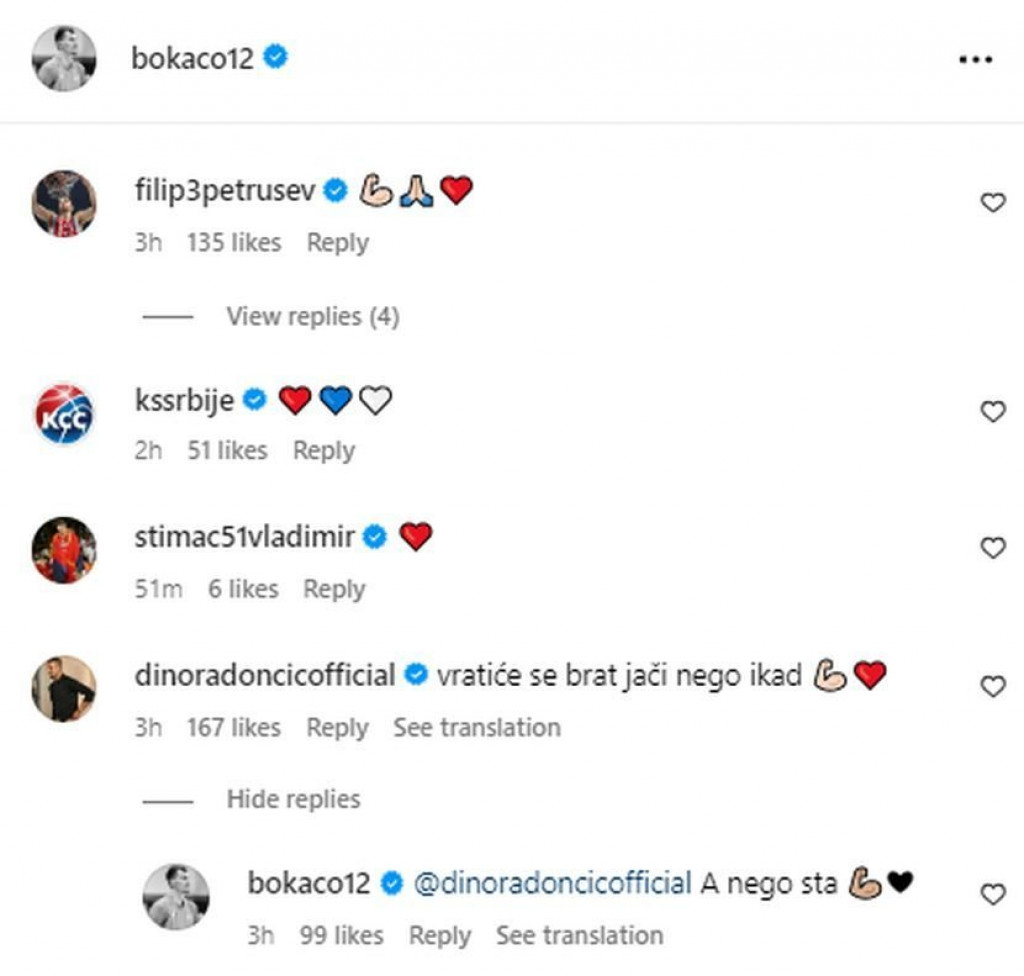Heart the dinoradoncicofficial comment
The image size is (1024, 976).
pyautogui.click(x=992, y=687)
